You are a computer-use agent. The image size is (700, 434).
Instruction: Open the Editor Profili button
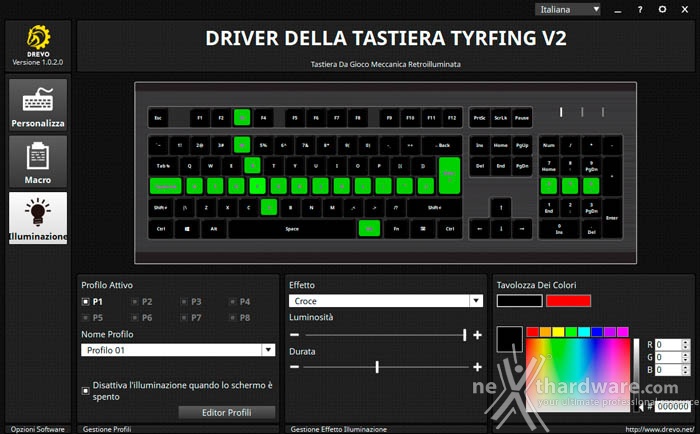pos(227,413)
